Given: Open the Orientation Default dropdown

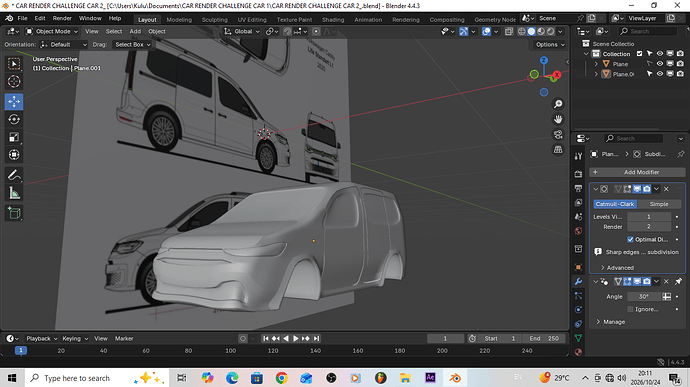Looking at the screenshot, I should pyautogui.click(x=64, y=44).
